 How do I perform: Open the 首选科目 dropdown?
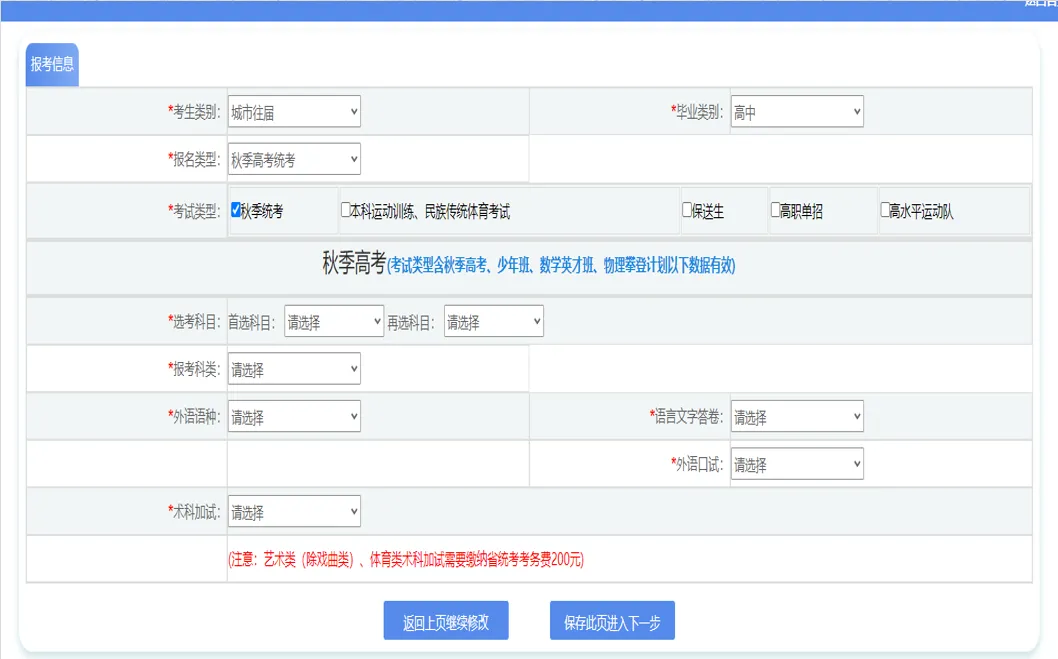[x=333, y=321]
